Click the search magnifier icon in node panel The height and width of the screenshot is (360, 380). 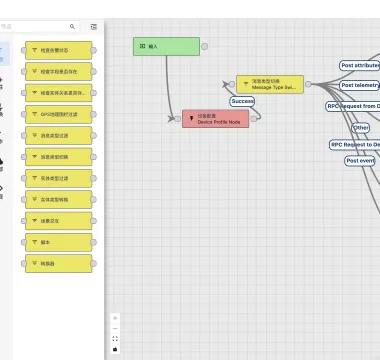point(72,27)
